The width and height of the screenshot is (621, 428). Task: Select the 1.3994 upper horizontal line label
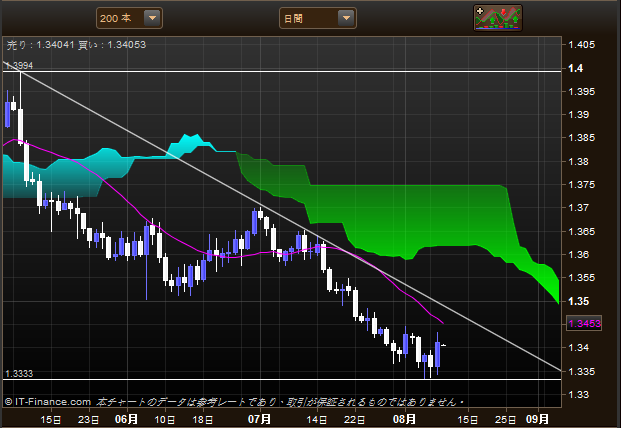19,66
